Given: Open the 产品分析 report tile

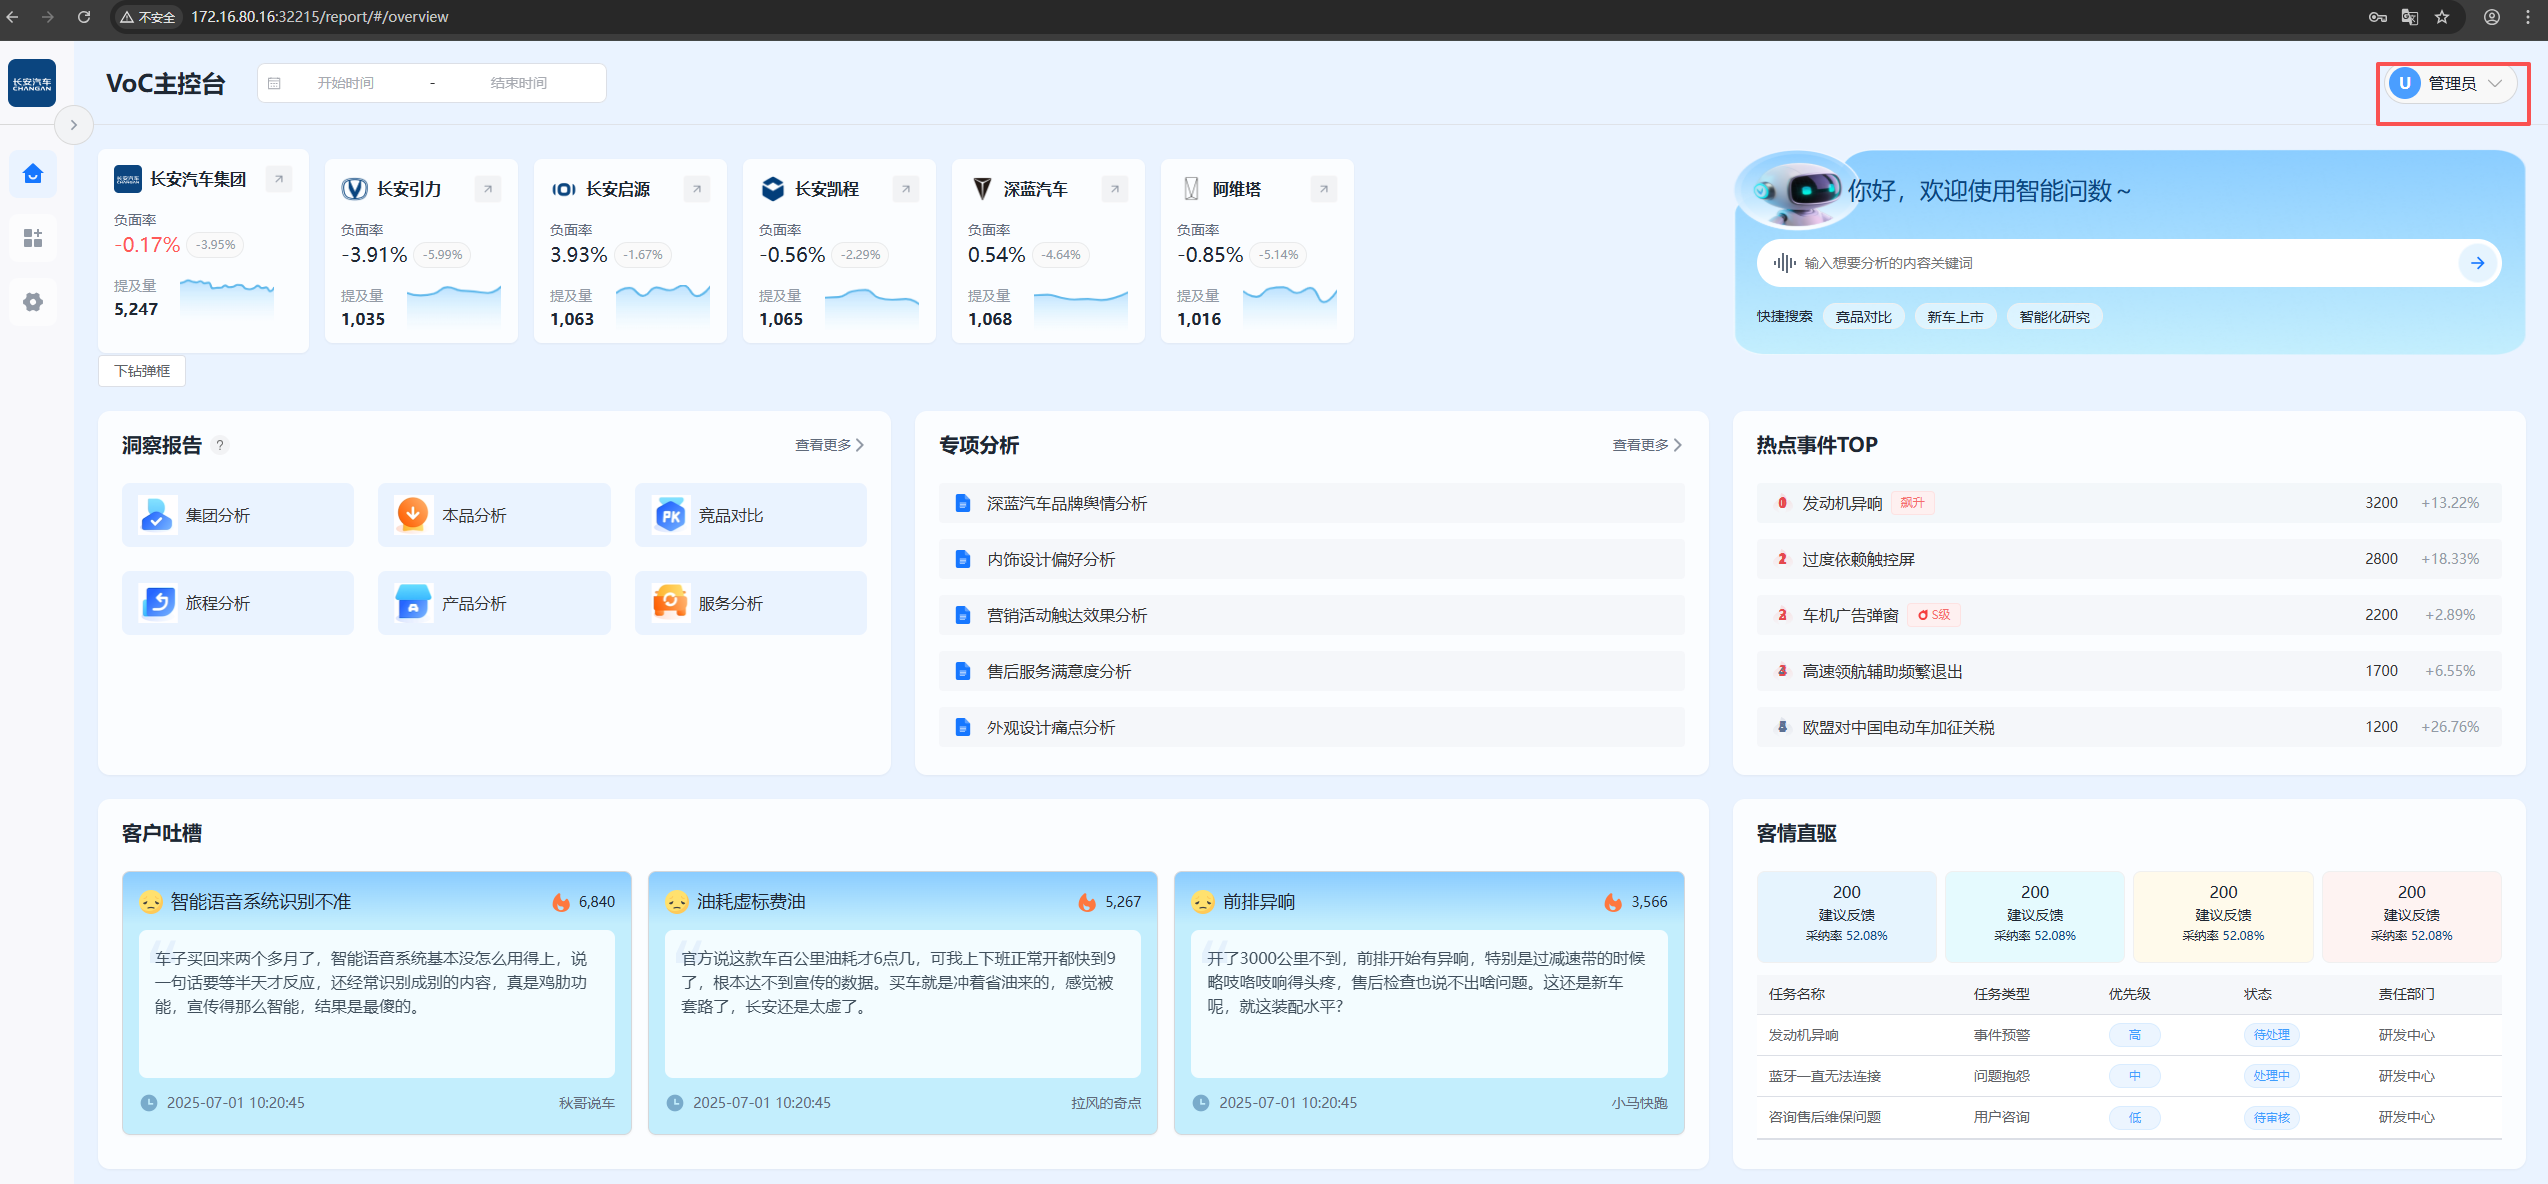Looking at the screenshot, I should pyautogui.click(x=494, y=603).
